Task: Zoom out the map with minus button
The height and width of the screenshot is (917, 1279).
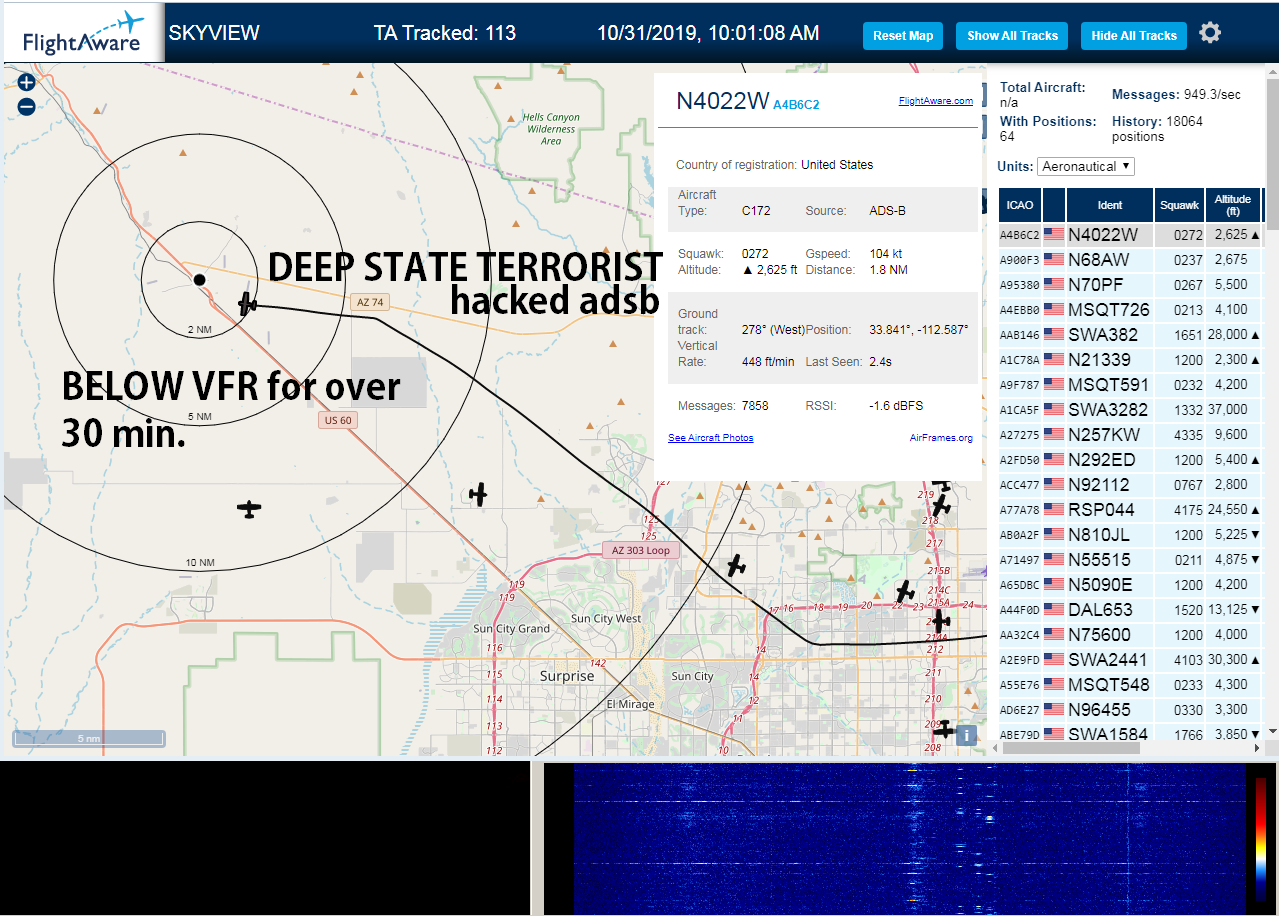Action: tap(26, 107)
